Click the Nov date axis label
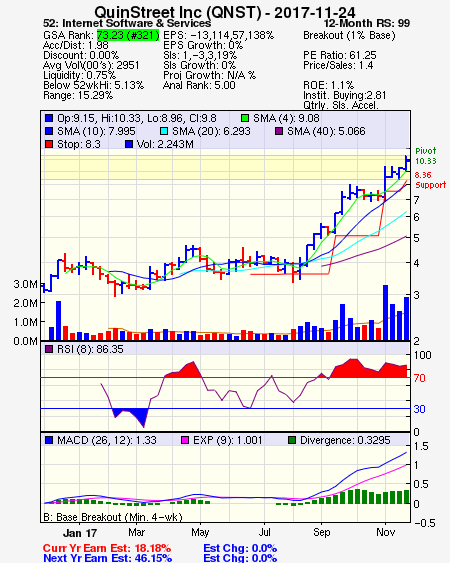 [x=385, y=532]
